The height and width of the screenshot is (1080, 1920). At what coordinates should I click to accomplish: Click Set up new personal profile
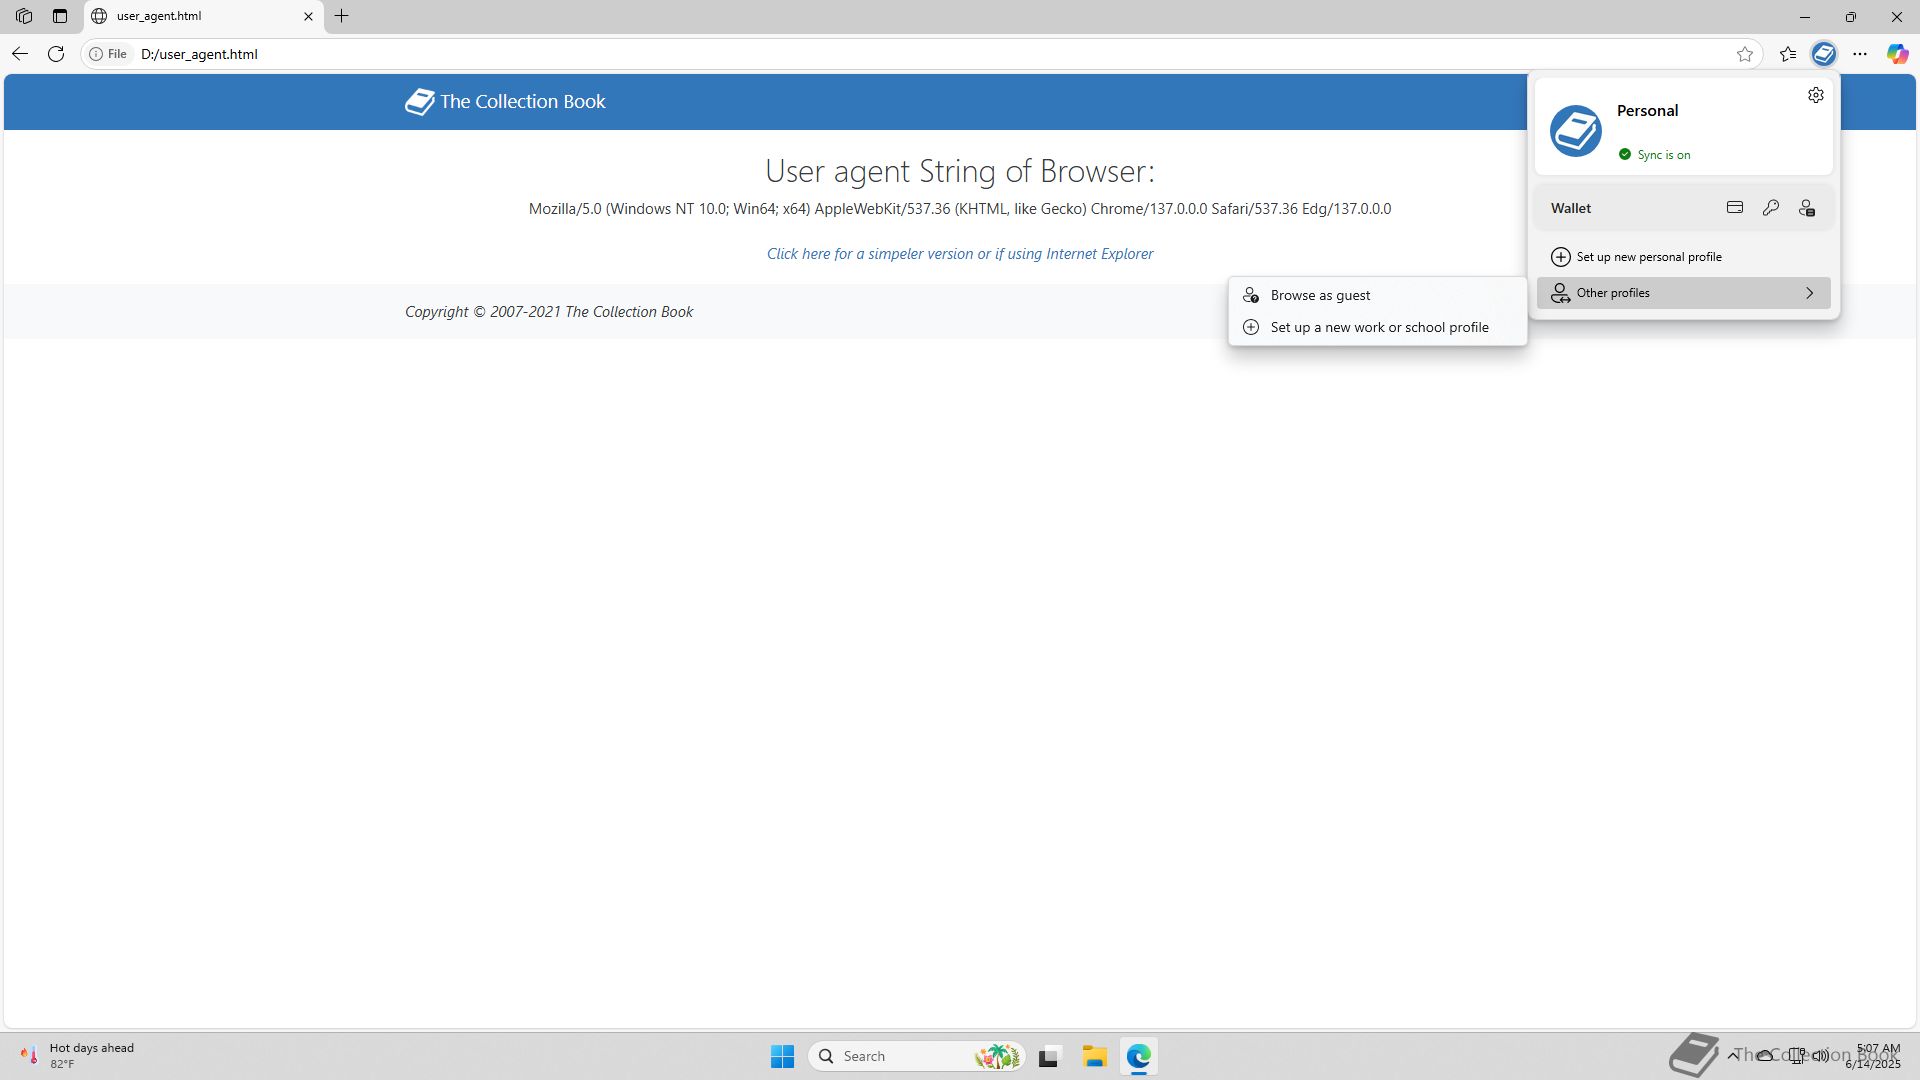1648,257
